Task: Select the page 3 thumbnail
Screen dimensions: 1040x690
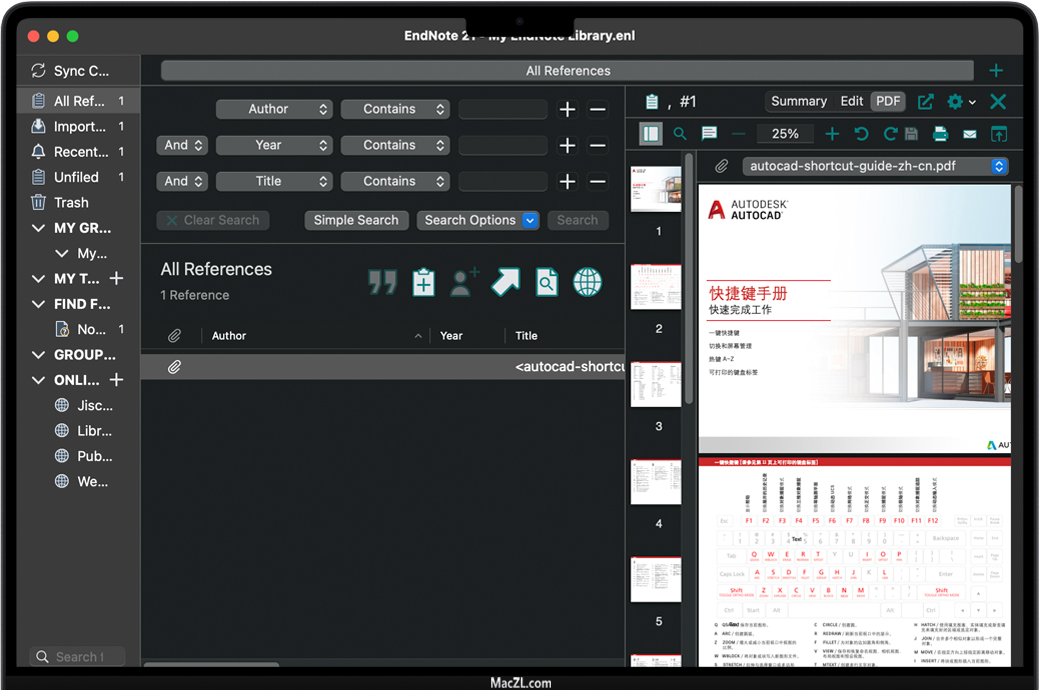Action: coord(656,385)
